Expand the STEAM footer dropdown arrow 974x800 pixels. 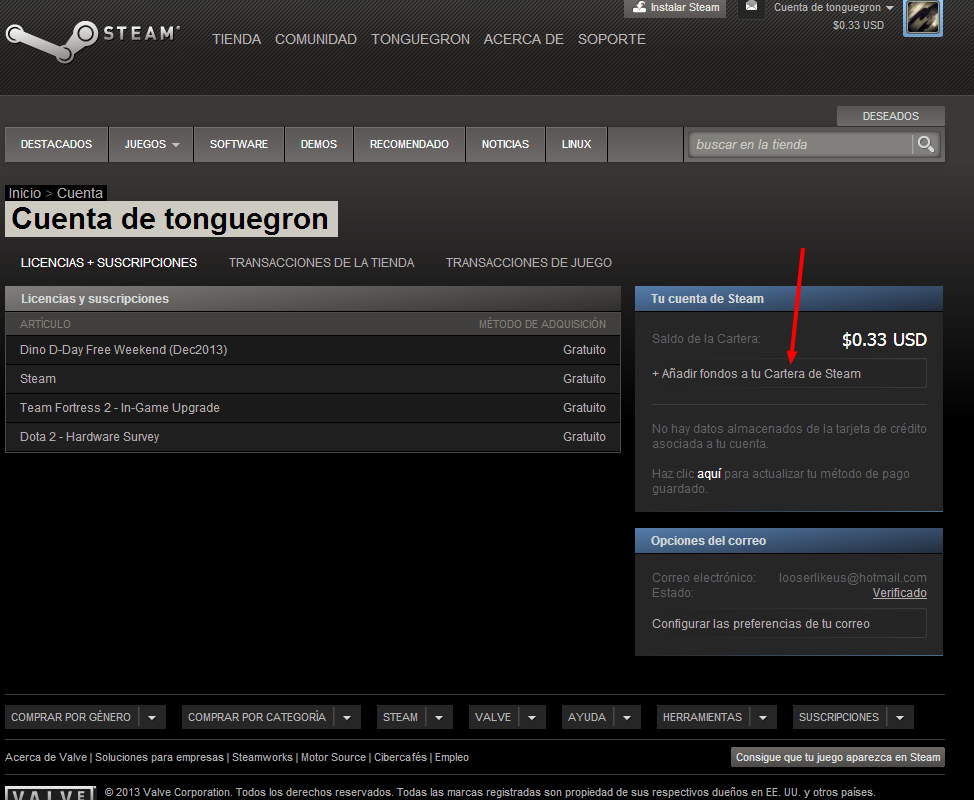[x=439, y=717]
